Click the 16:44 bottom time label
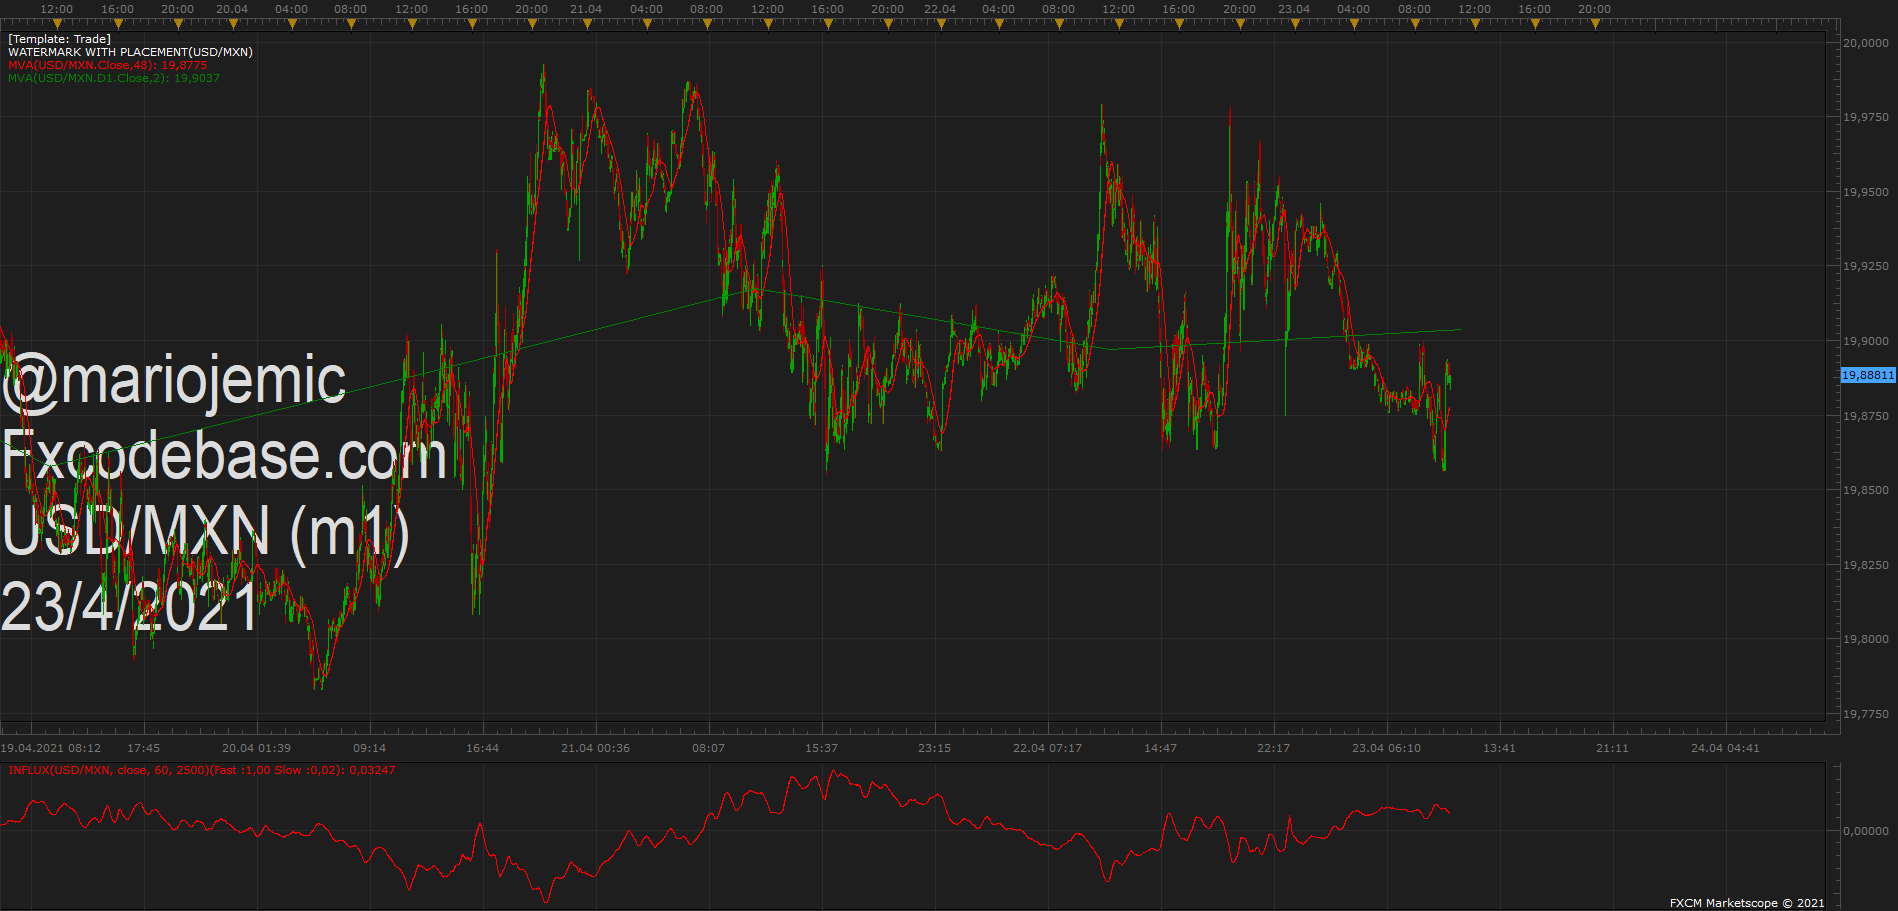This screenshot has height=911, width=1898. click(x=482, y=748)
